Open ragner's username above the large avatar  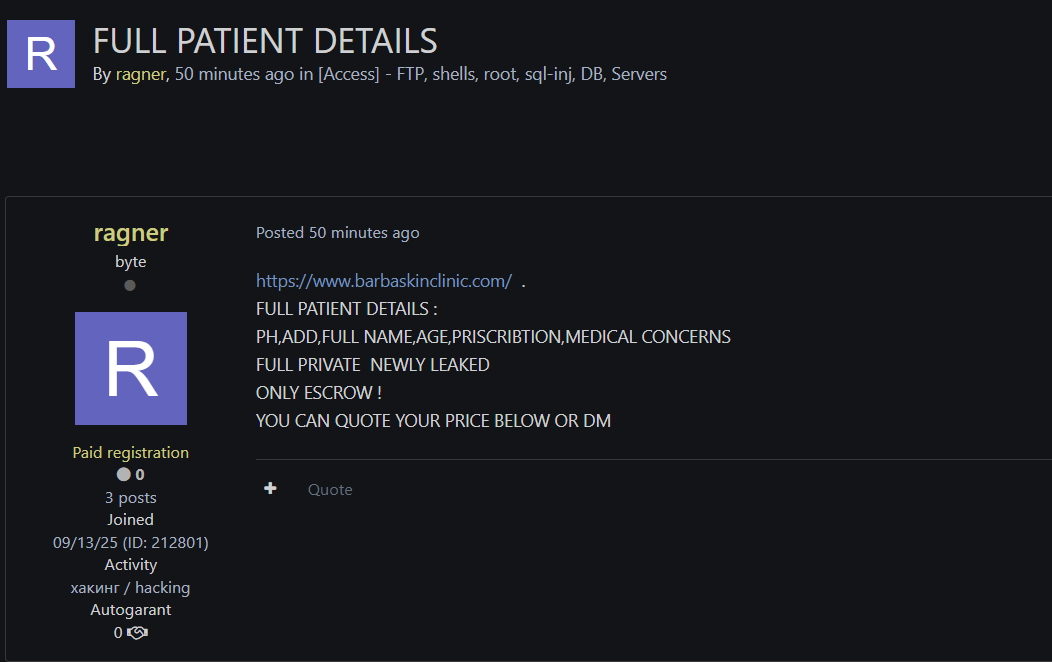pyautogui.click(x=131, y=233)
